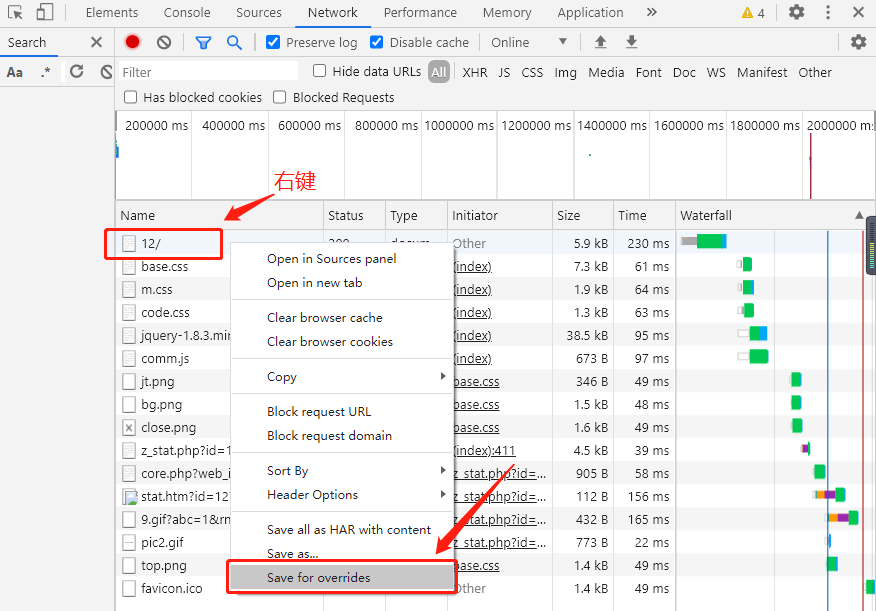This screenshot has width=876, height=611.
Task: Expand the Sort By submenu
Action: coord(342,471)
